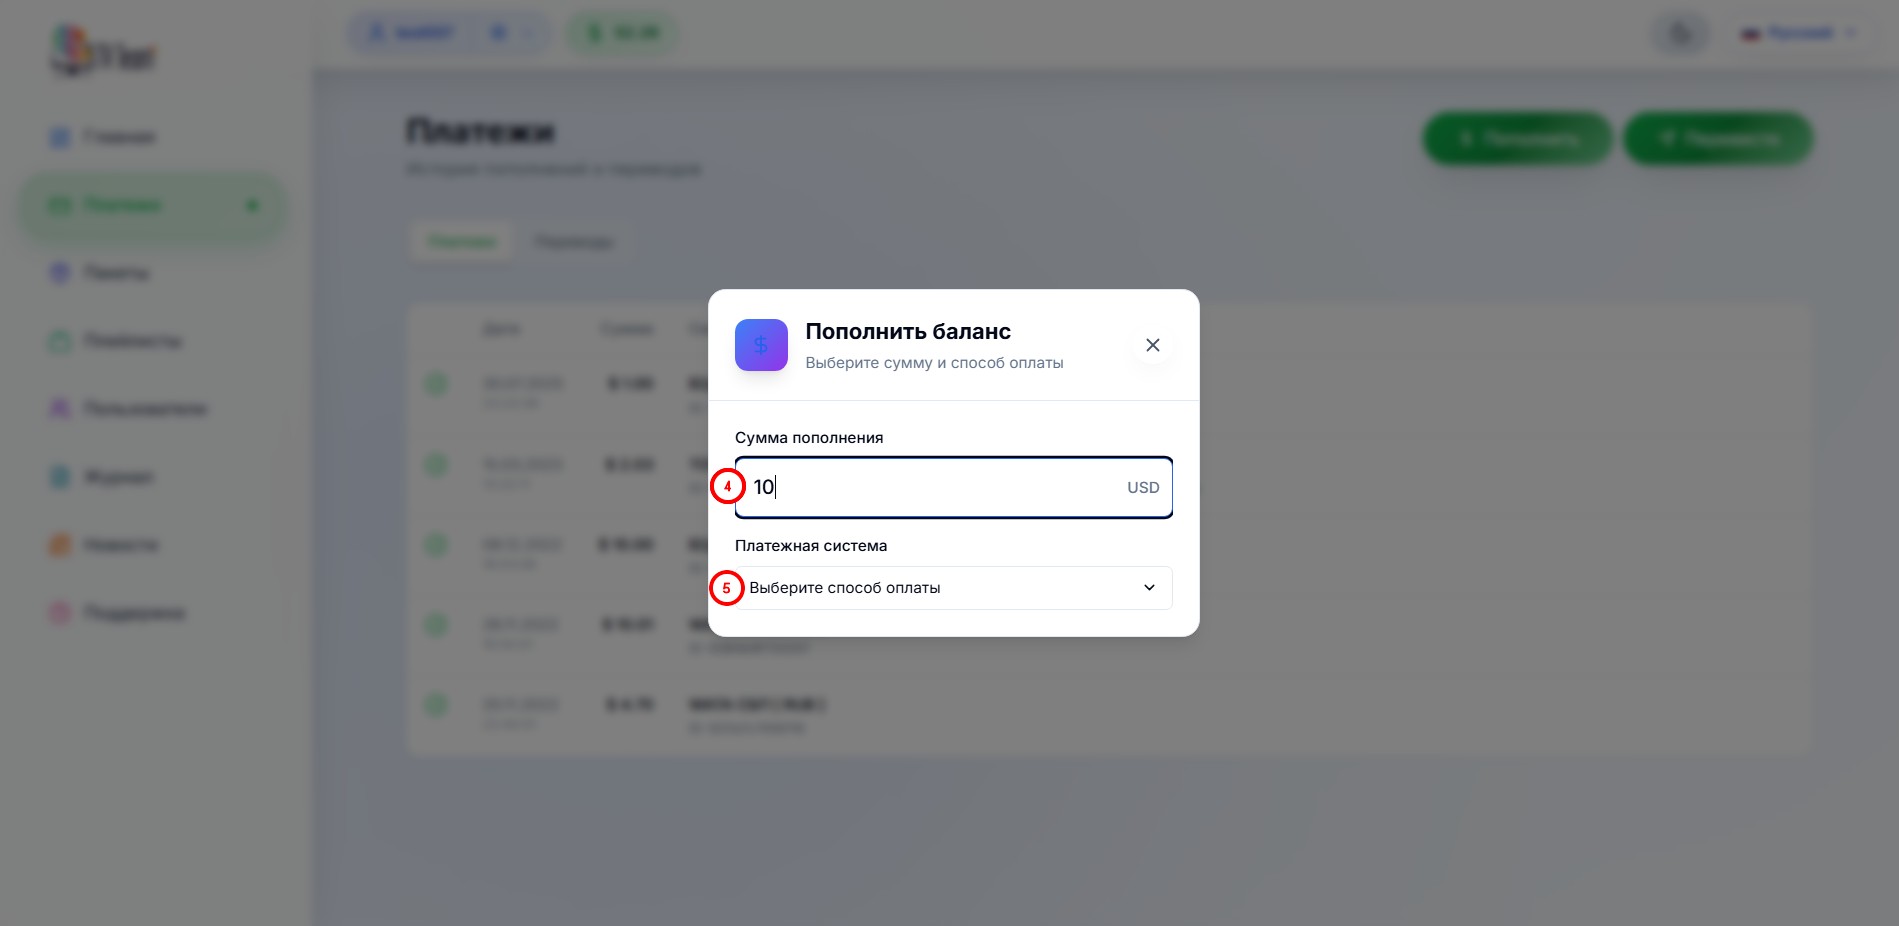Go to Плейлисты in the sidebar

point(131,341)
